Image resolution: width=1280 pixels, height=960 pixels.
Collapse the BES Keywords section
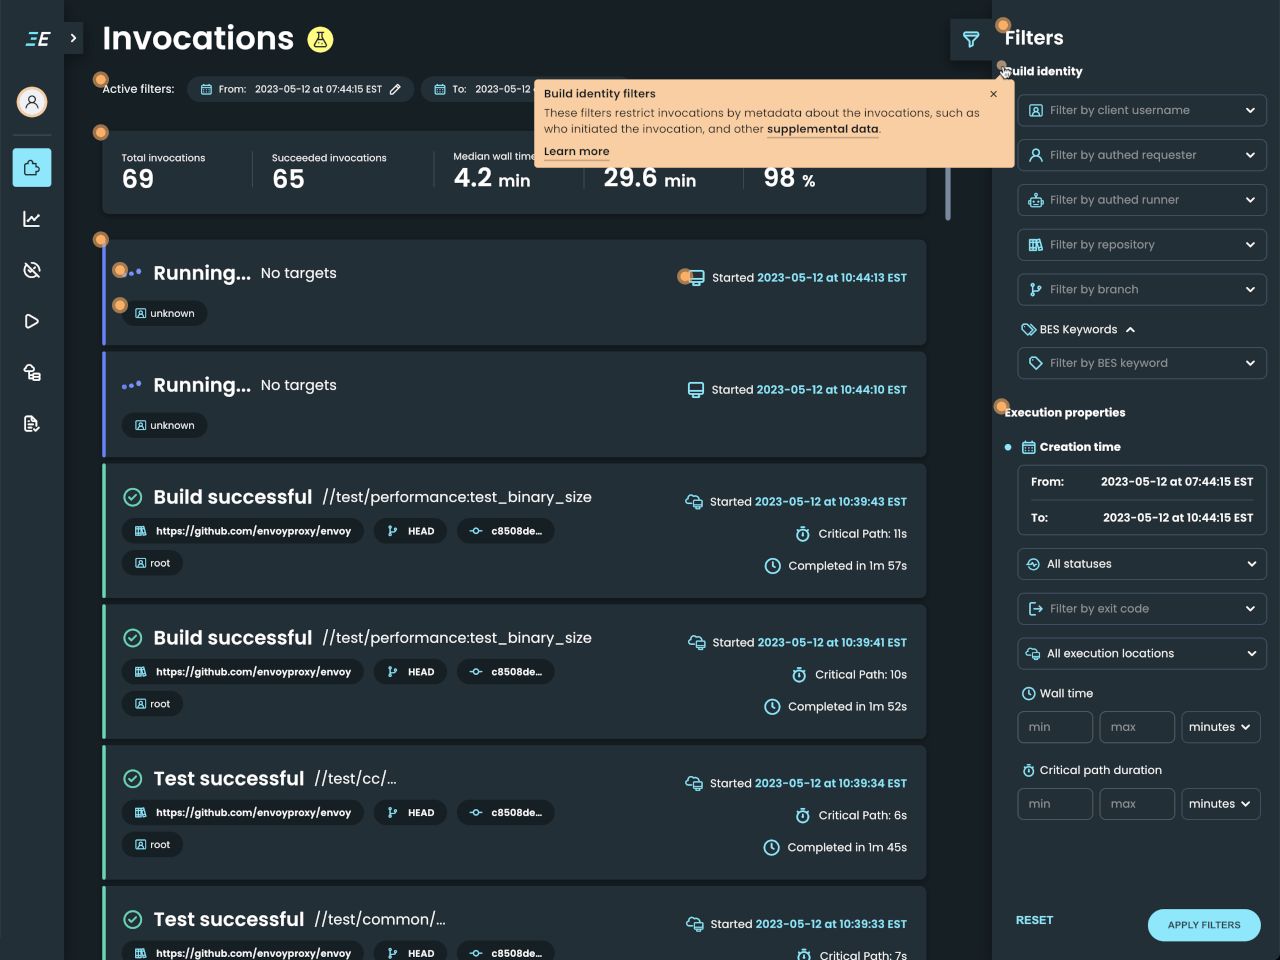[1130, 328]
